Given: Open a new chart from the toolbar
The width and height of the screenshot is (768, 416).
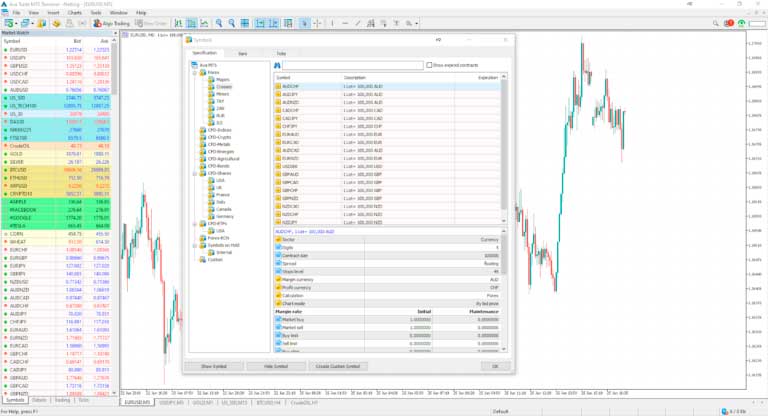Looking at the screenshot, I should 9,23.
